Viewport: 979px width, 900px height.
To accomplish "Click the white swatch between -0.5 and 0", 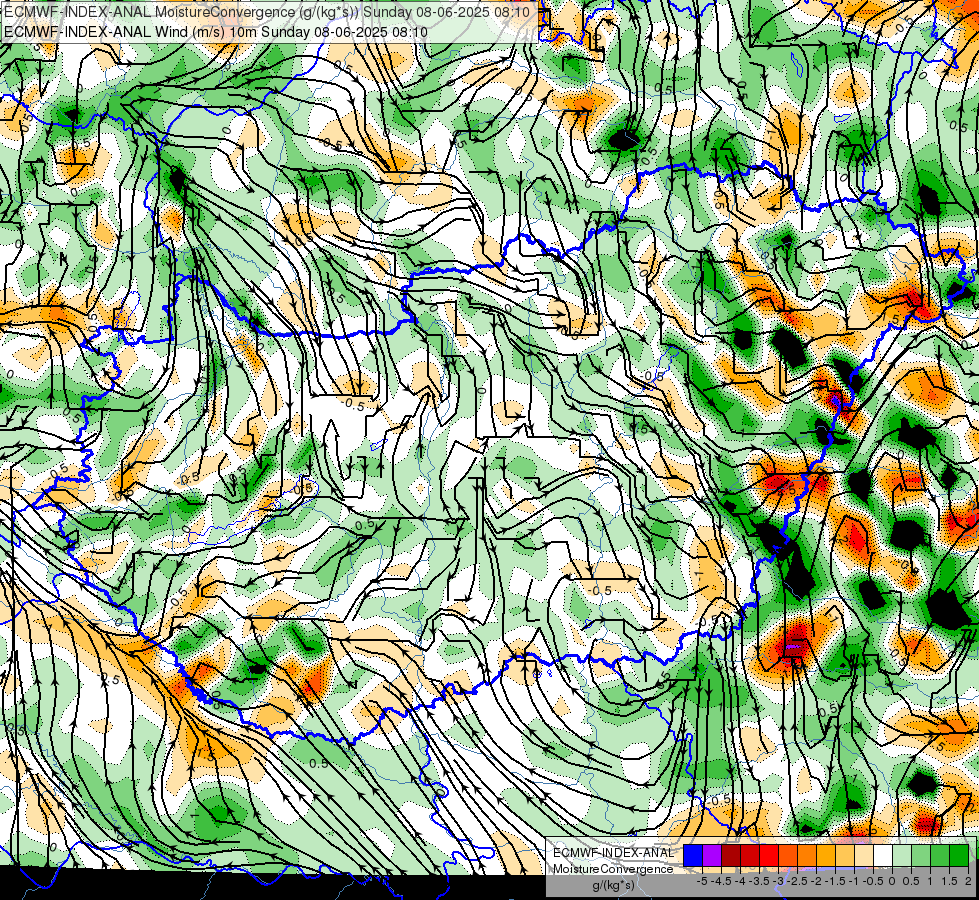I will pos(883,856).
